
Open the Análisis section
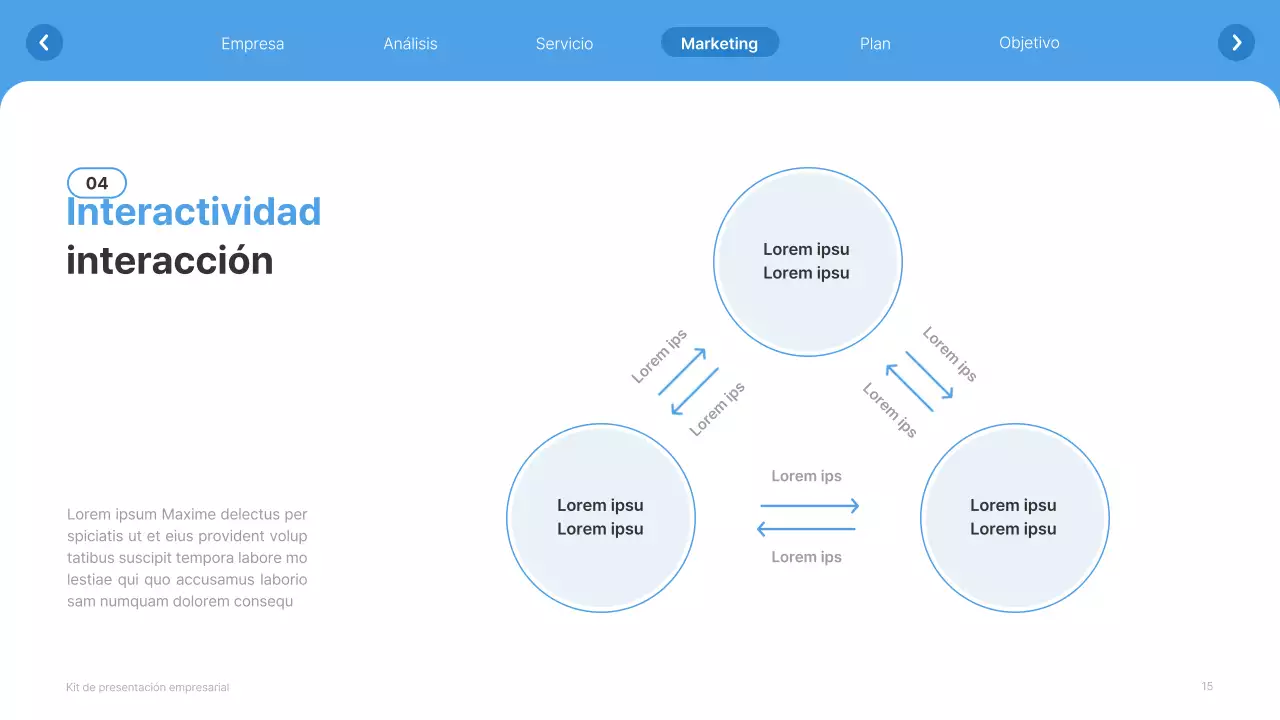click(410, 43)
